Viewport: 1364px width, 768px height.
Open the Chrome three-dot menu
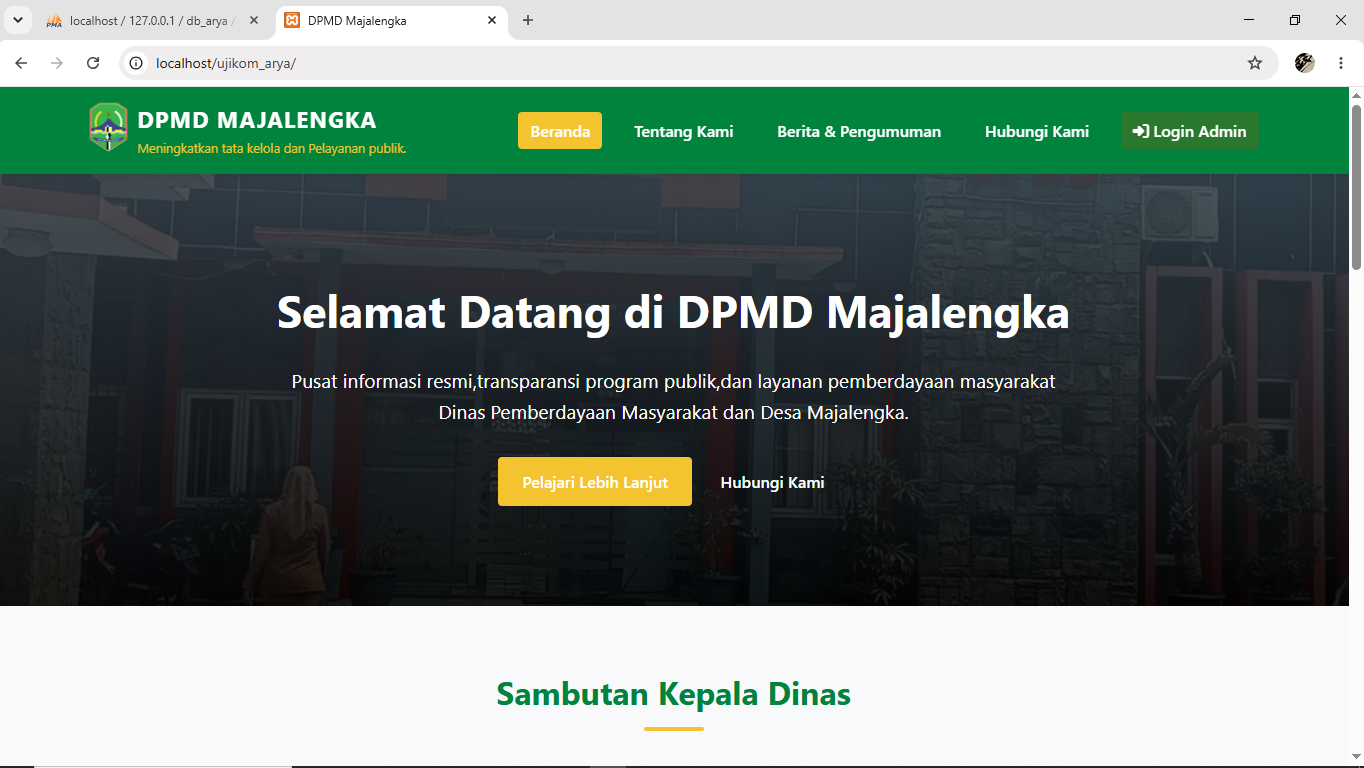point(1341,63)
